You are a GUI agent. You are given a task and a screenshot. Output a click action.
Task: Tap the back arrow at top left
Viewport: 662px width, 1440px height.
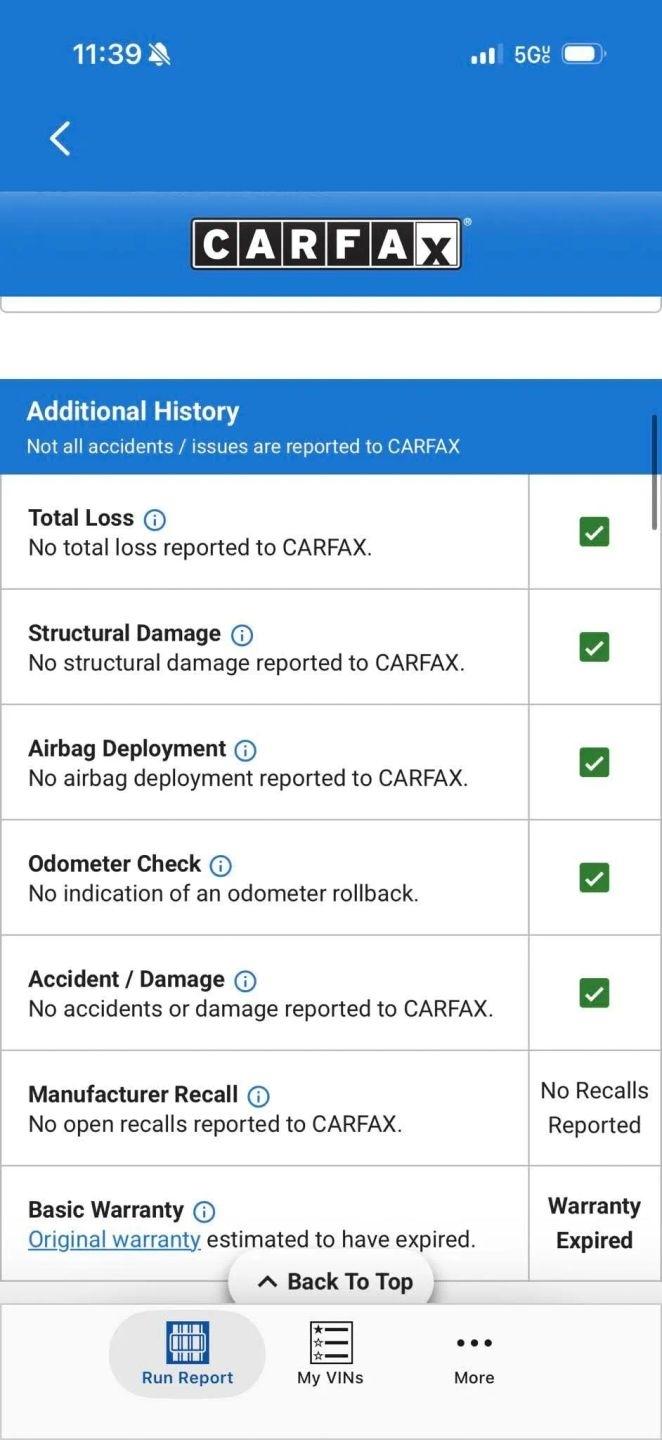pos(60,139)
